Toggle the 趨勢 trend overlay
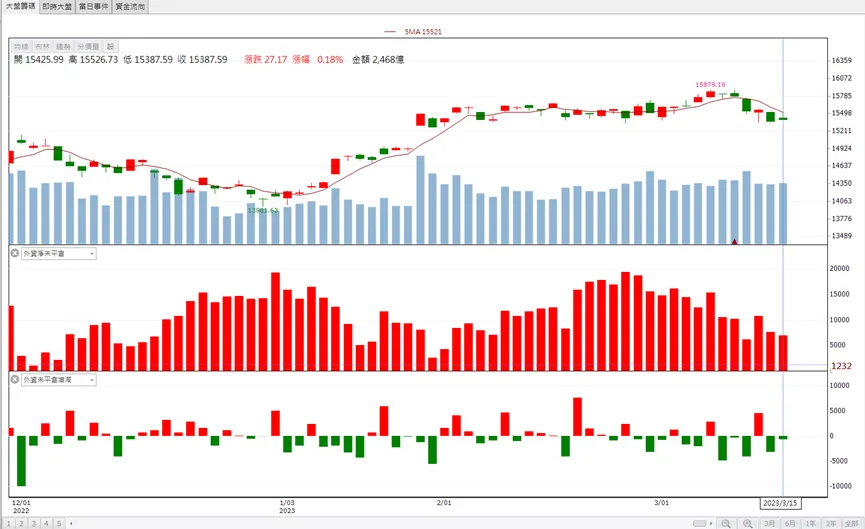 click(63, 47)
